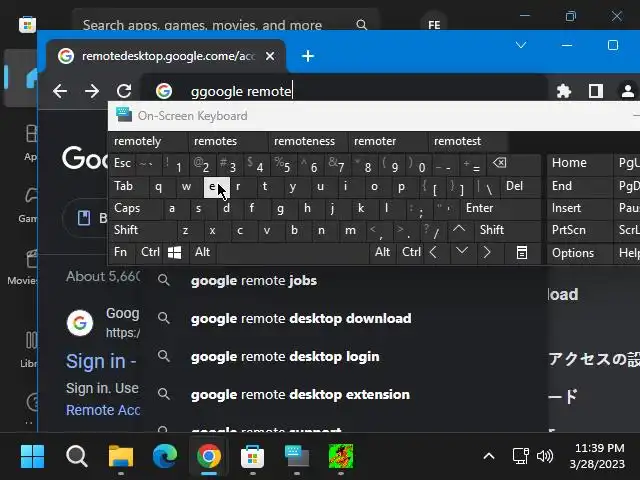This screenshot has height=480, width=640.
Task: Toggle the right Shift key
Action: coord(508,230)
